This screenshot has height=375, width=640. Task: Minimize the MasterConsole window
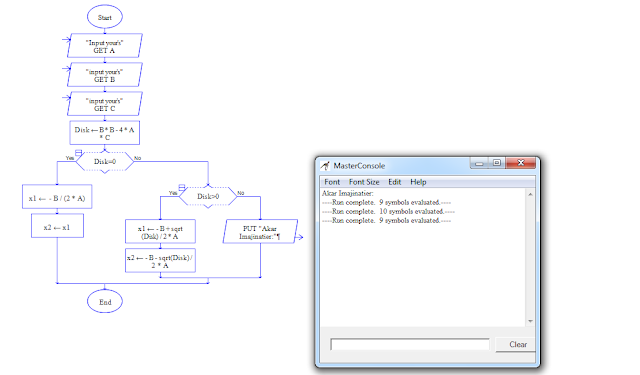[479, 163]
